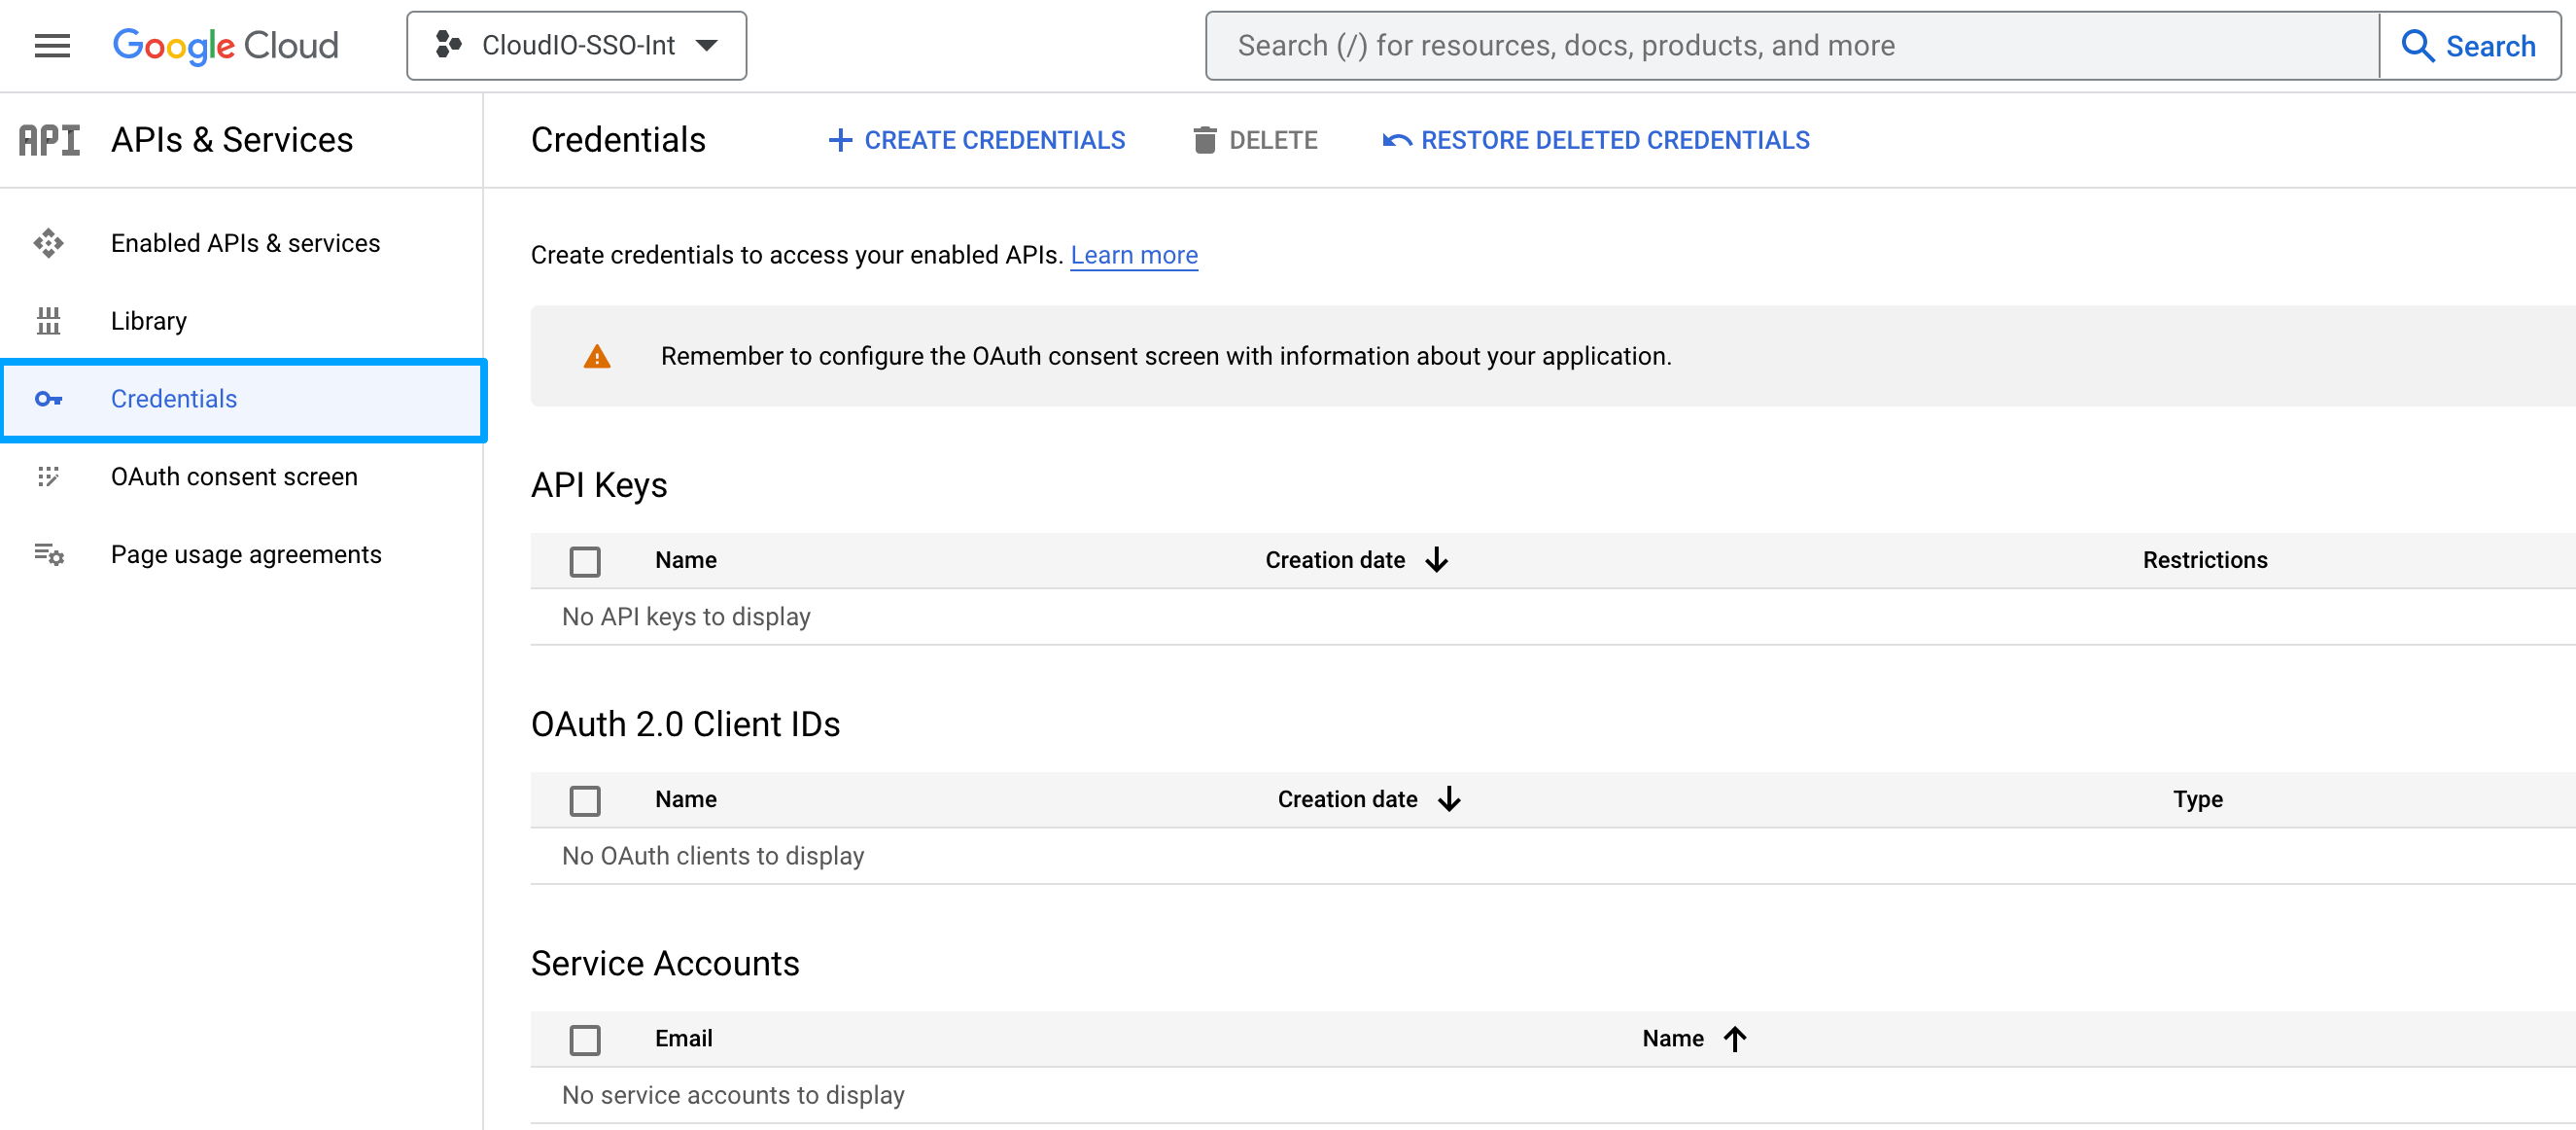This screenshot has width=2576, height=1130.
Task: Check the Service Accounts header checkbox
Action: click(x=585, y=1039)
